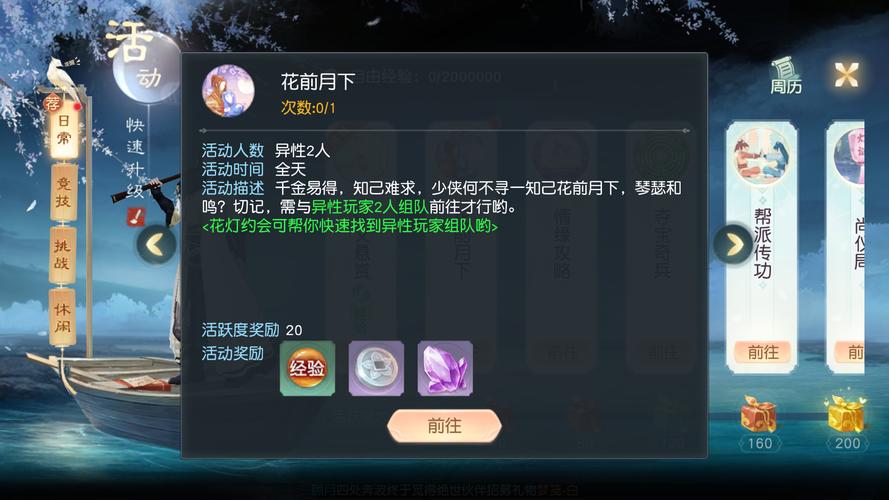The image size is (889, 500).
Task: Tap the red exclamation mark notice icon
Action: coord(136,216)
